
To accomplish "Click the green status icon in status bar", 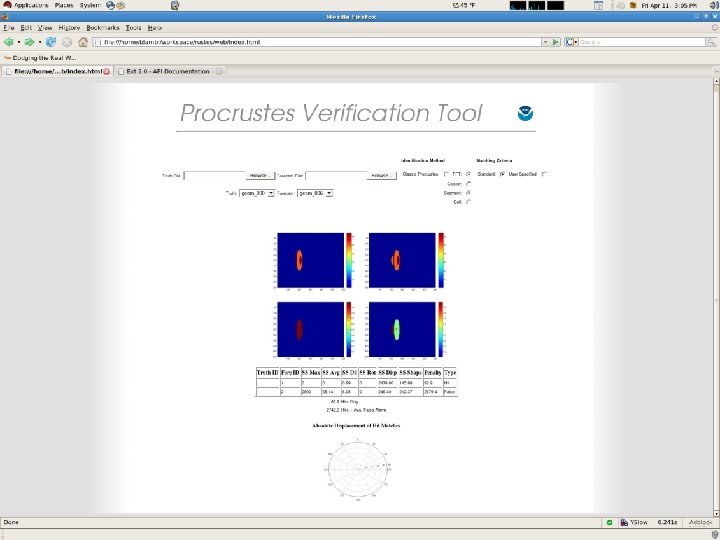I will click(609, 523).
